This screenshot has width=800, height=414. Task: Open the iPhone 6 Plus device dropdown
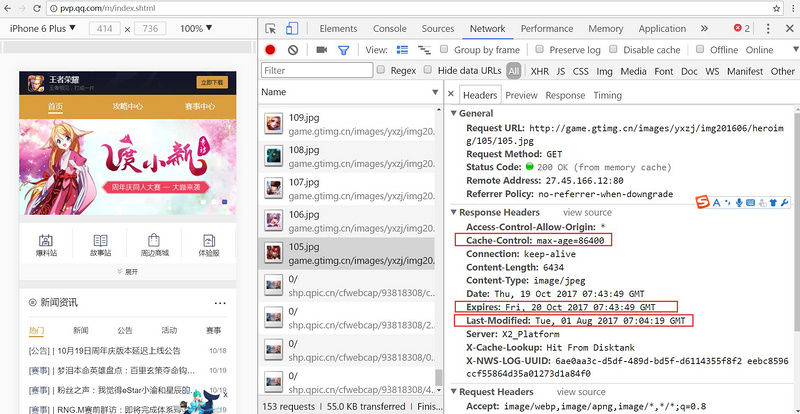(43, 29)
